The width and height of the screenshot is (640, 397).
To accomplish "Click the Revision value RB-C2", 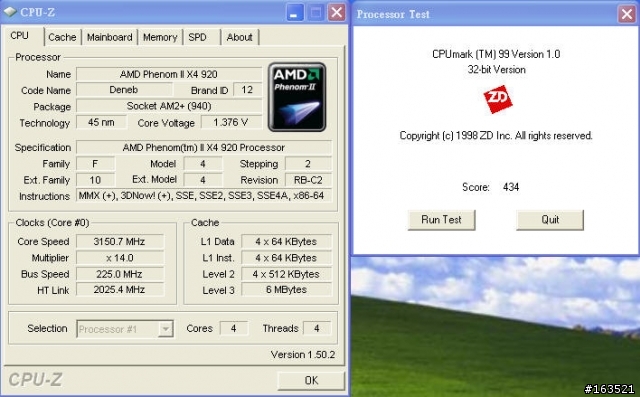I will click(x=308, y=180).
